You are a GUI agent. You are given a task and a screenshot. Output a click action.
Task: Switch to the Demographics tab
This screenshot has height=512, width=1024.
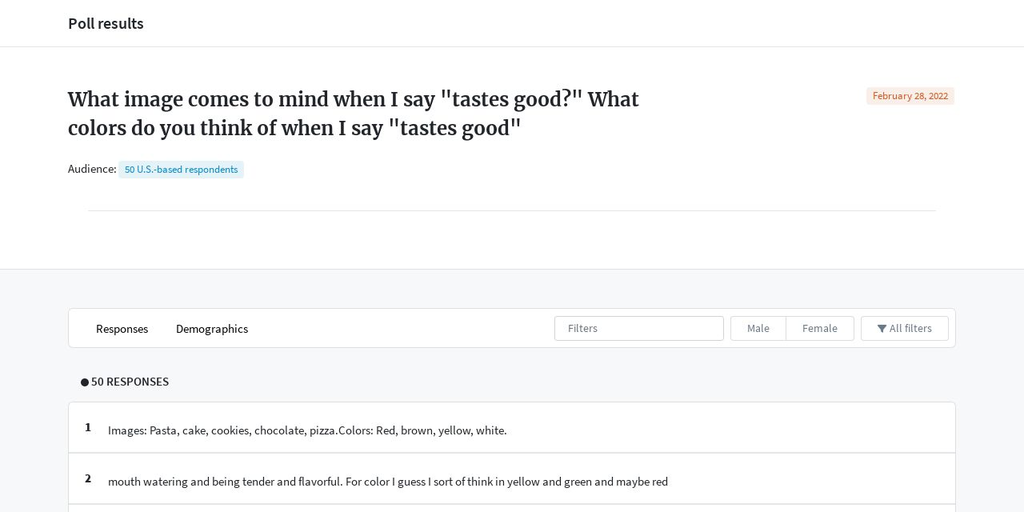coord(212,329)
